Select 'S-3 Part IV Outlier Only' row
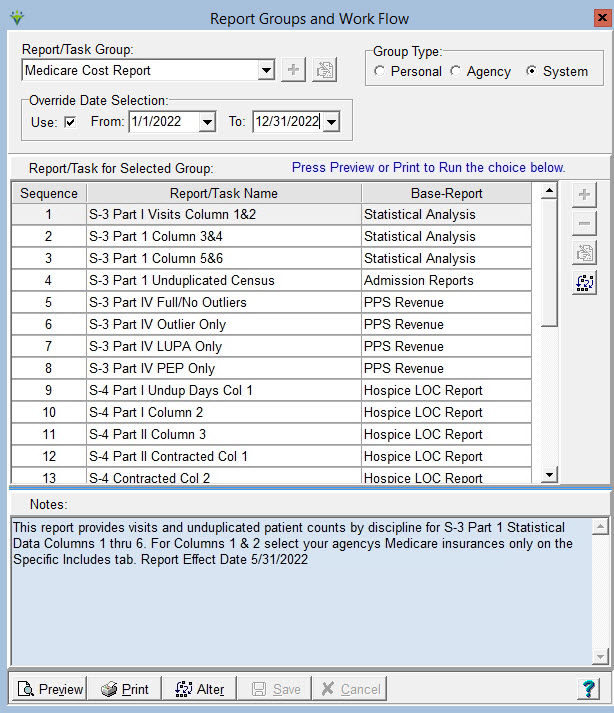 224,324
